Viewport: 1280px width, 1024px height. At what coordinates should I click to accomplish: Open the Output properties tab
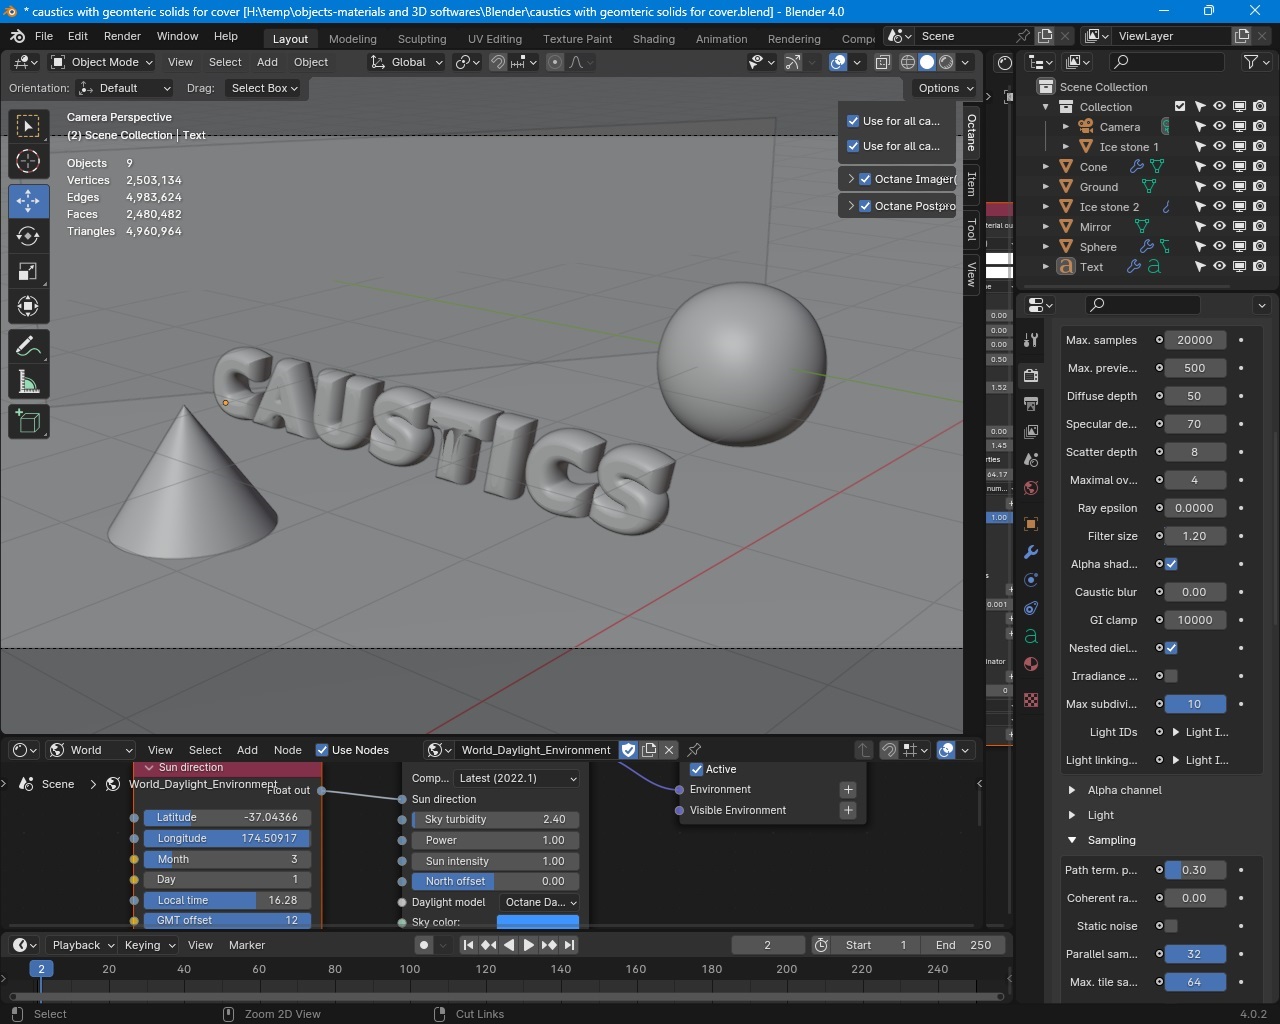click(1031, 404)
